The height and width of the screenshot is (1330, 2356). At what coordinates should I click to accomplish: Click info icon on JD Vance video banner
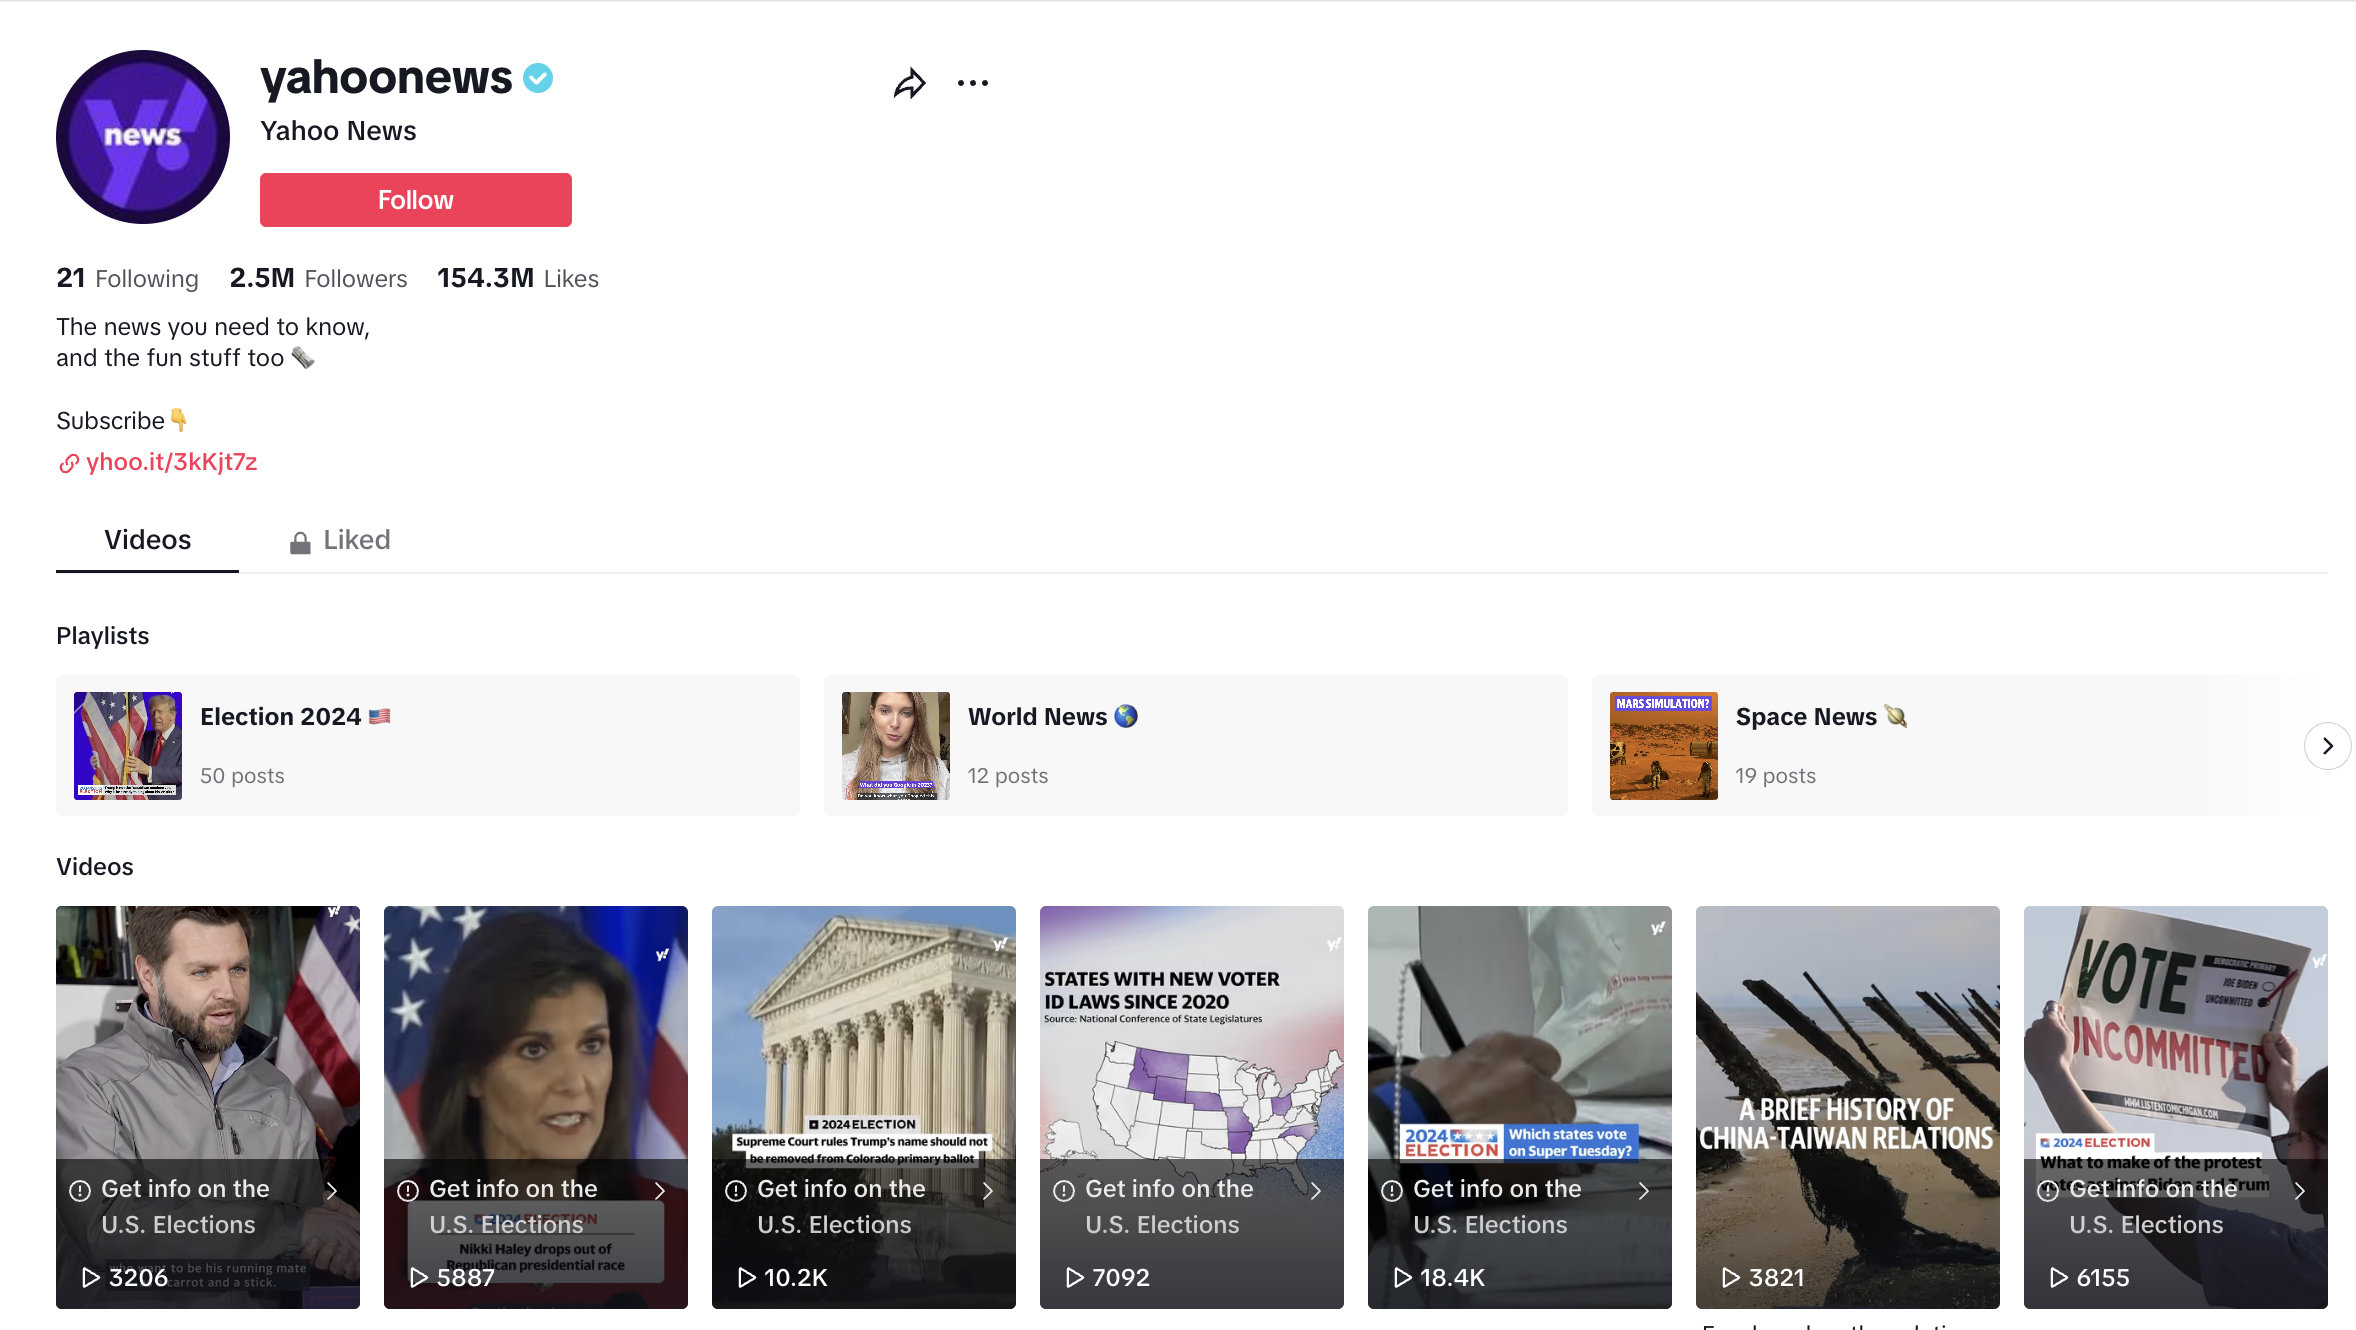point(80,1190)
